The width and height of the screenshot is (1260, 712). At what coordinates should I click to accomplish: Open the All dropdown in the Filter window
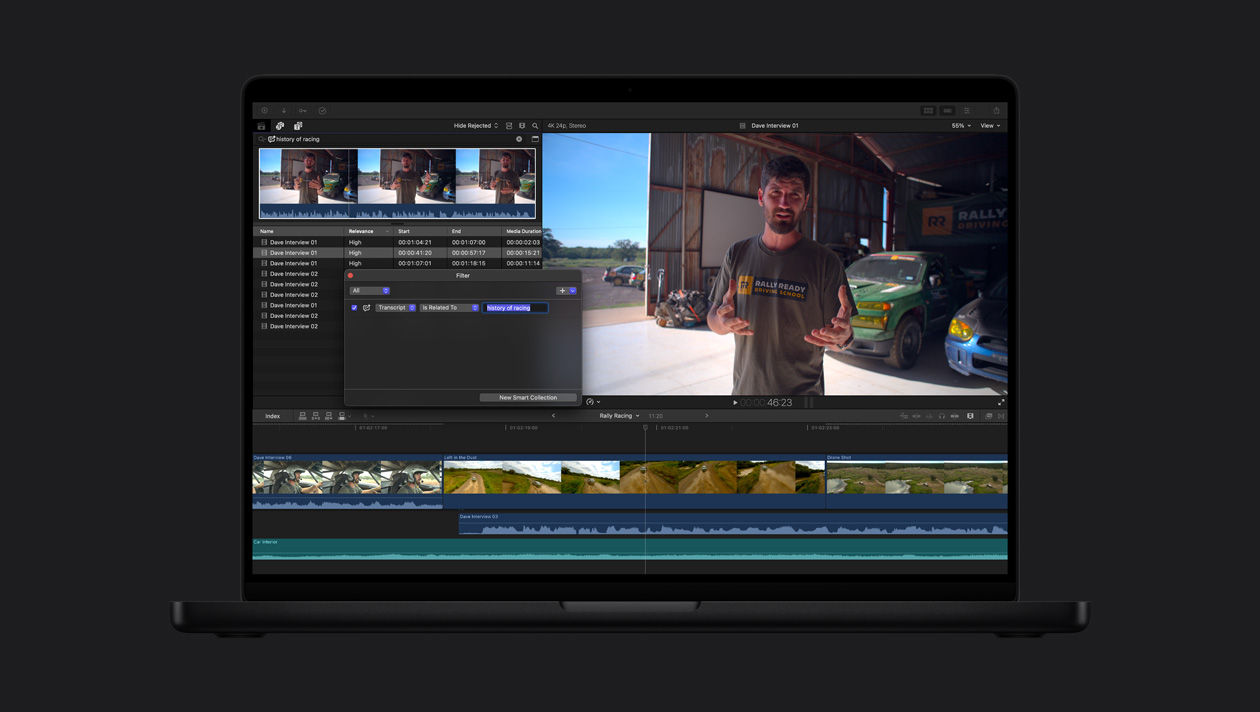tap(370, 290)
